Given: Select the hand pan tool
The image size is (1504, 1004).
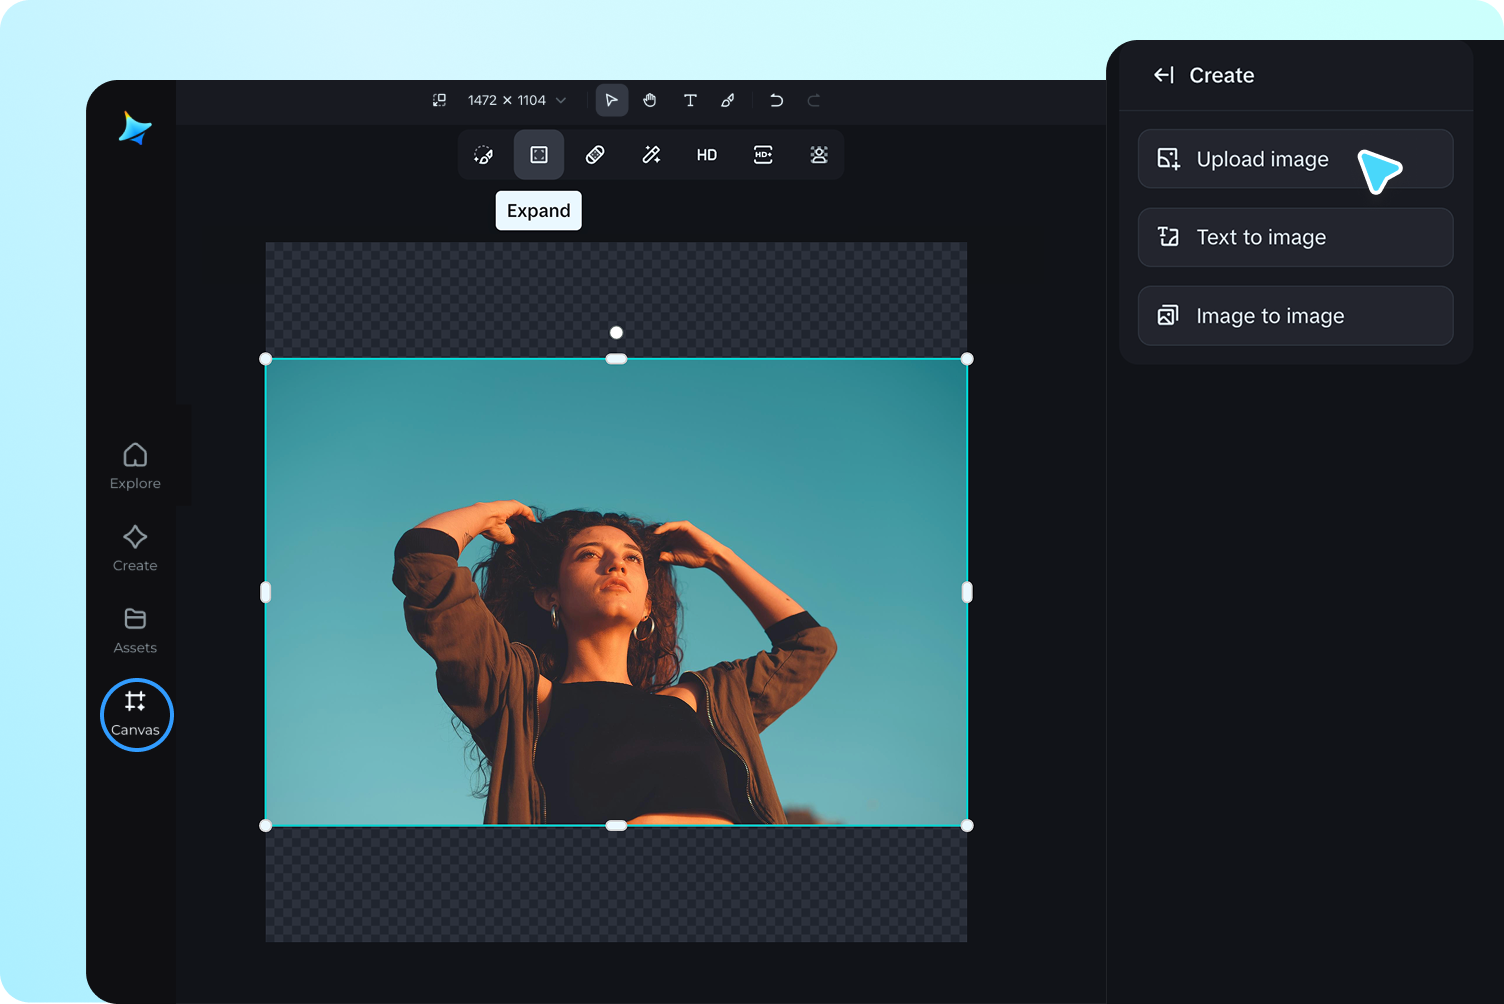Looking at the screenshot, I should pos(650,100).
